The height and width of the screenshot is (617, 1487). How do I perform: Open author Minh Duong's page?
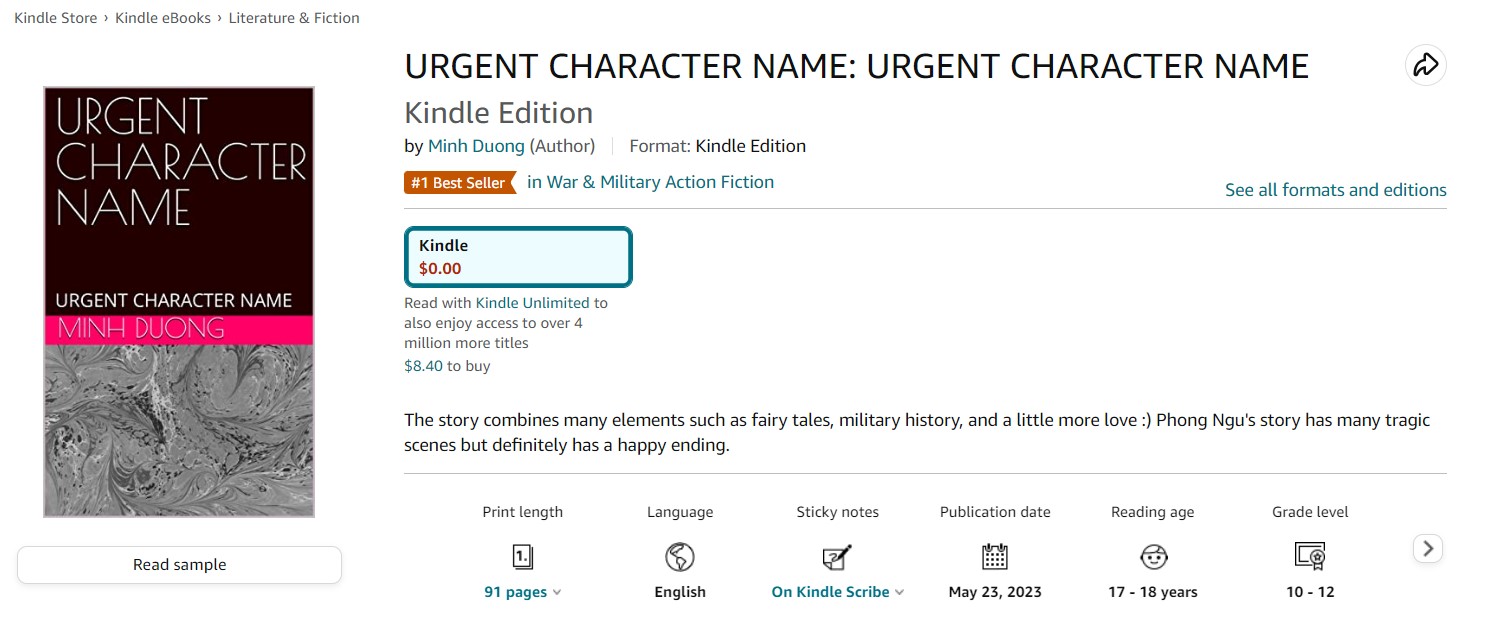point(476,146)
